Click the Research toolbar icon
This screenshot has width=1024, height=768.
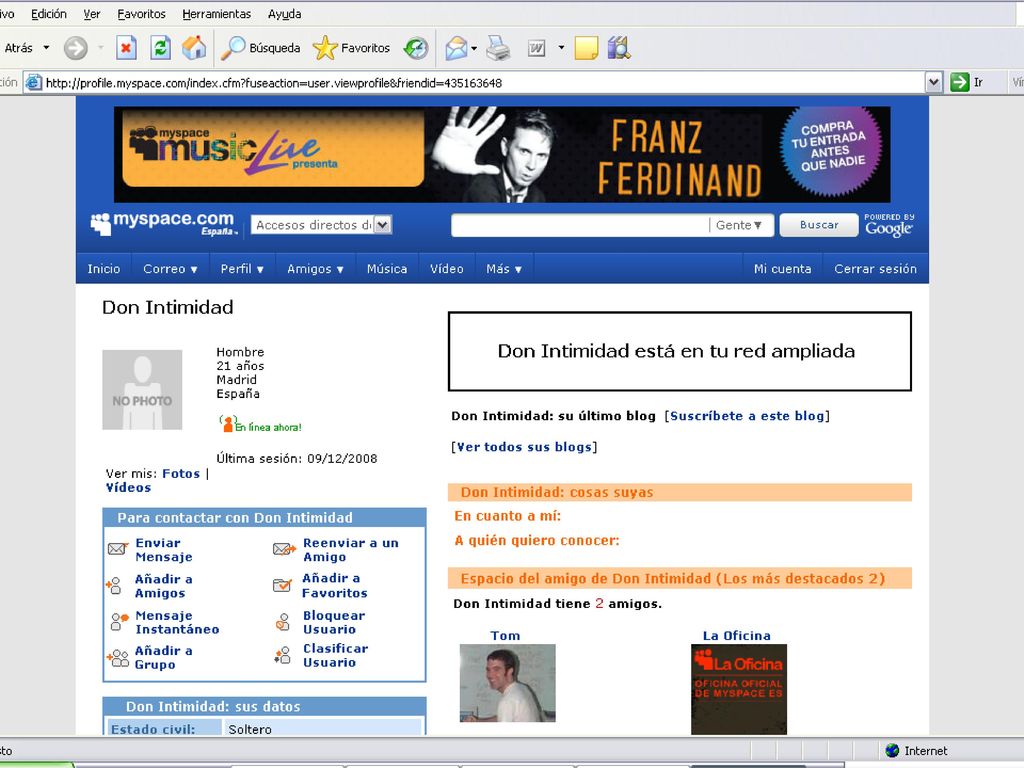pyautogui.click(x=618, y=48)
